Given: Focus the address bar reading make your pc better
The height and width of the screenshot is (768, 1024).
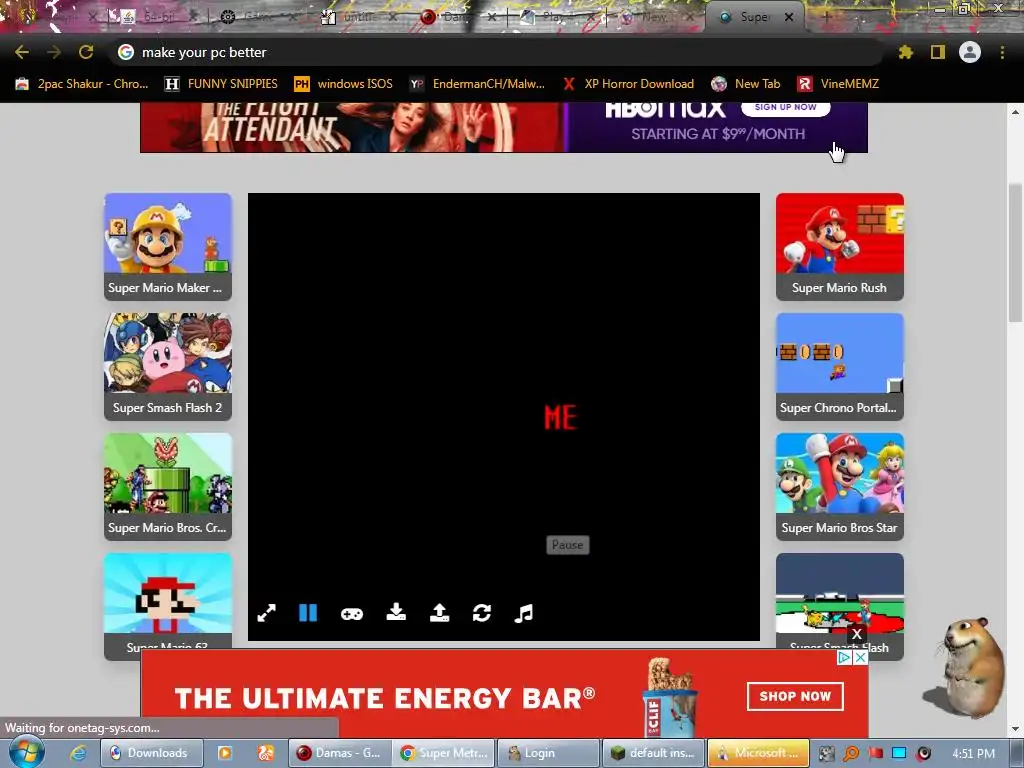Looking at the screenshot, I should tap(496, 52).
